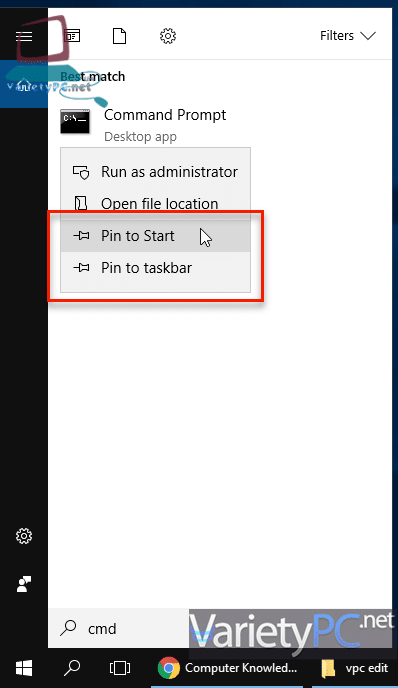Open the Windows Start button
Viewport: 398px width, 688px height.
point(24,668)
